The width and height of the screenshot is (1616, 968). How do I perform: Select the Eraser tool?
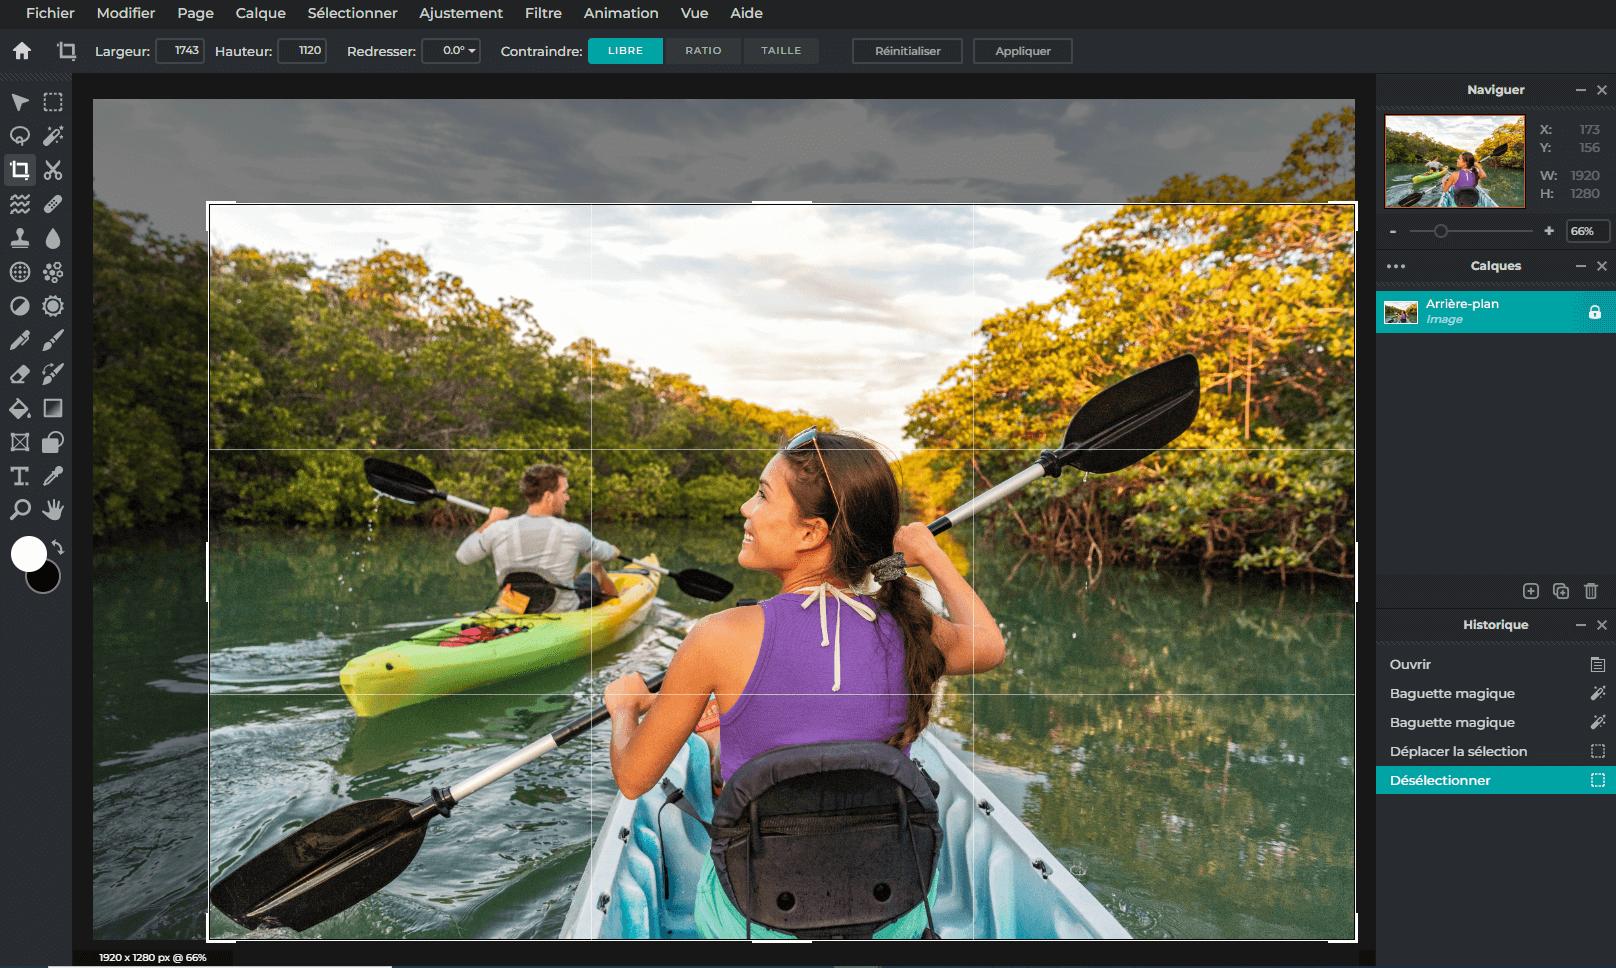click(19, 374)
